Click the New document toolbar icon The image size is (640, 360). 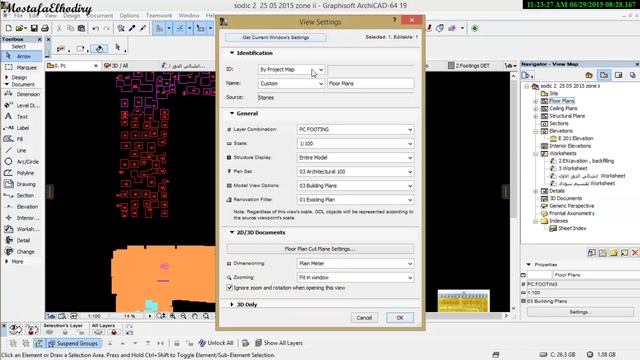[x=8, y=28]
